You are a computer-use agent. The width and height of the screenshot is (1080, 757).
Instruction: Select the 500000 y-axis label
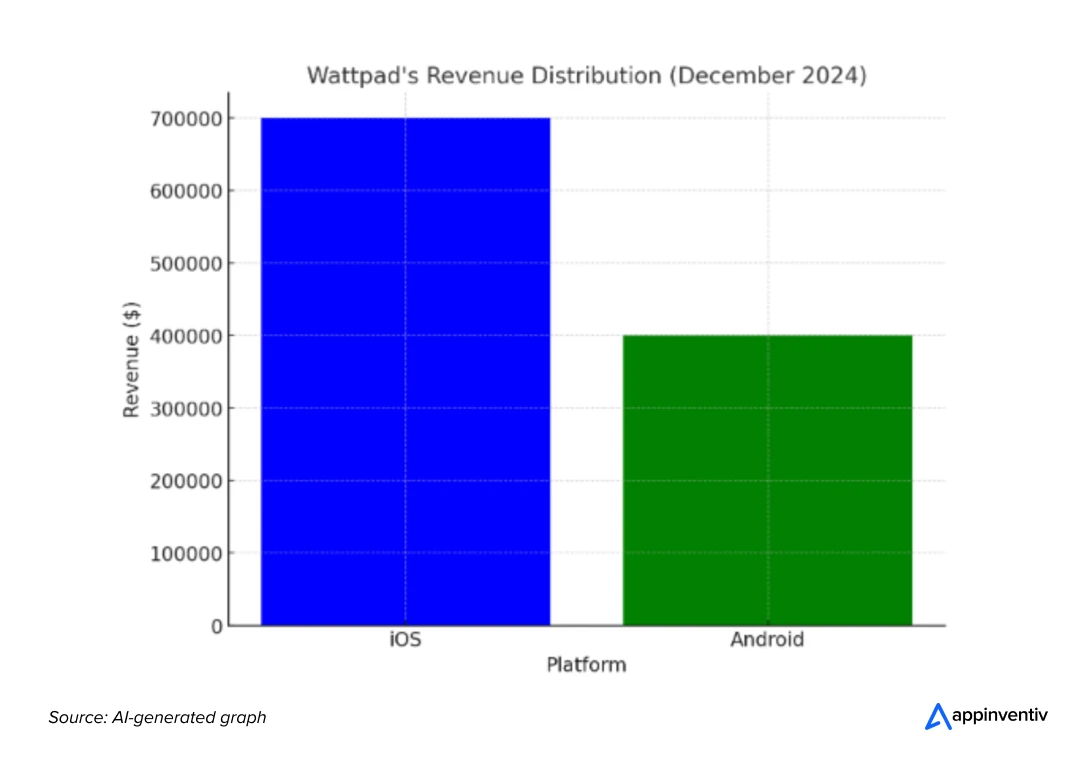click(x=186, y=264)
